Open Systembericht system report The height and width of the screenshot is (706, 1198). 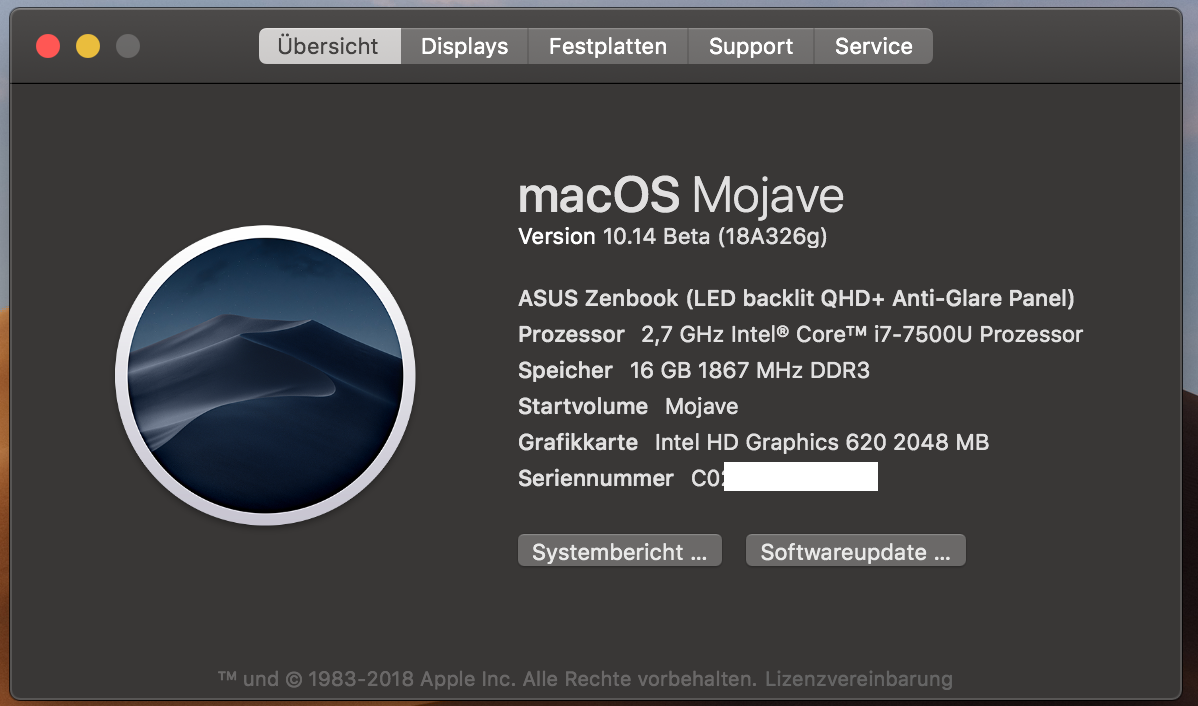[x=620, y=552]
